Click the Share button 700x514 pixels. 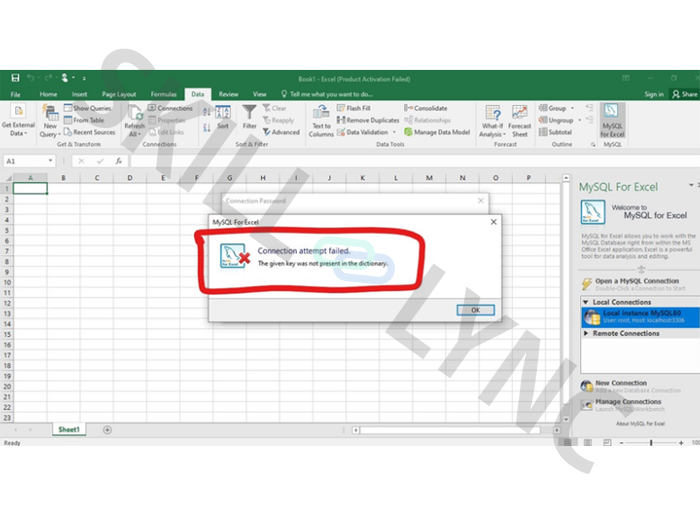pos(685,94)
